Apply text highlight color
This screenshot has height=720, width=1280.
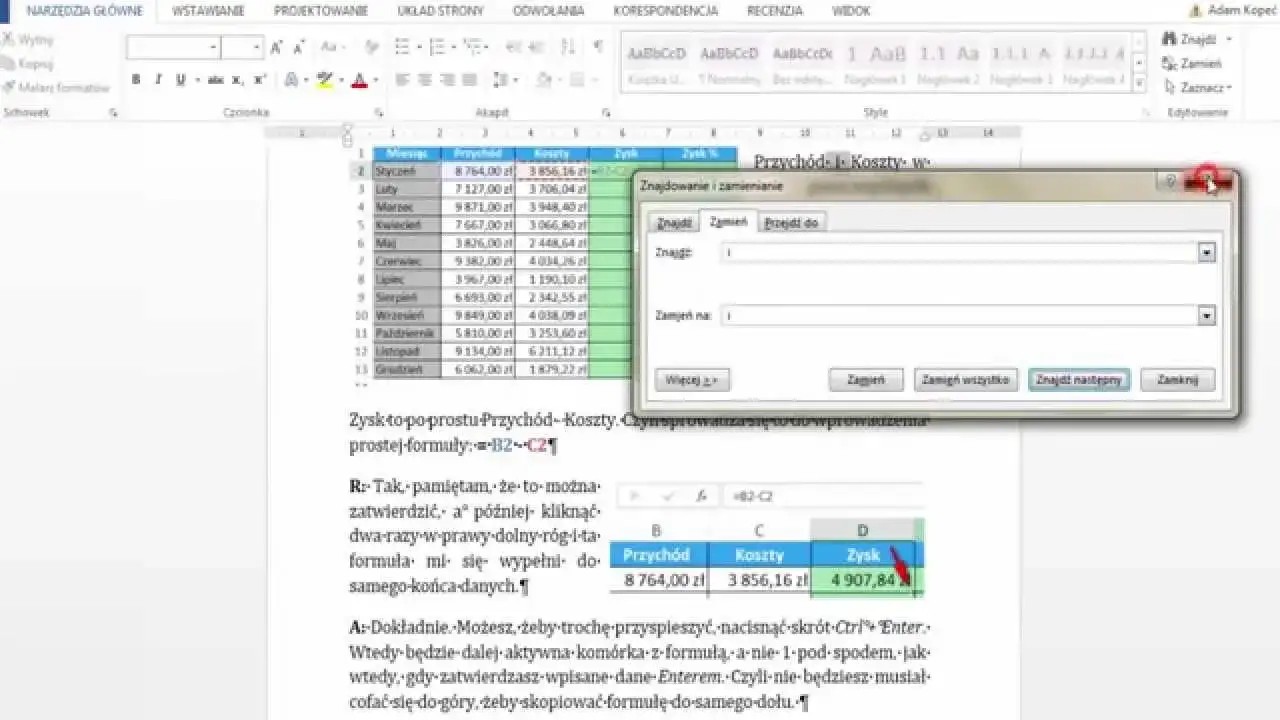(324, 80)
